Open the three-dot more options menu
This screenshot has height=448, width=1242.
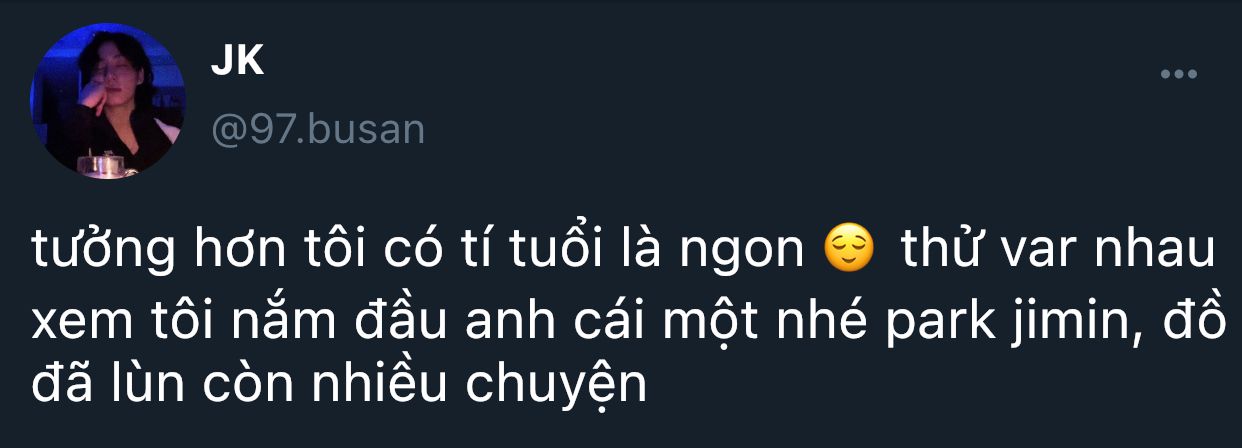coord(1178,75)
